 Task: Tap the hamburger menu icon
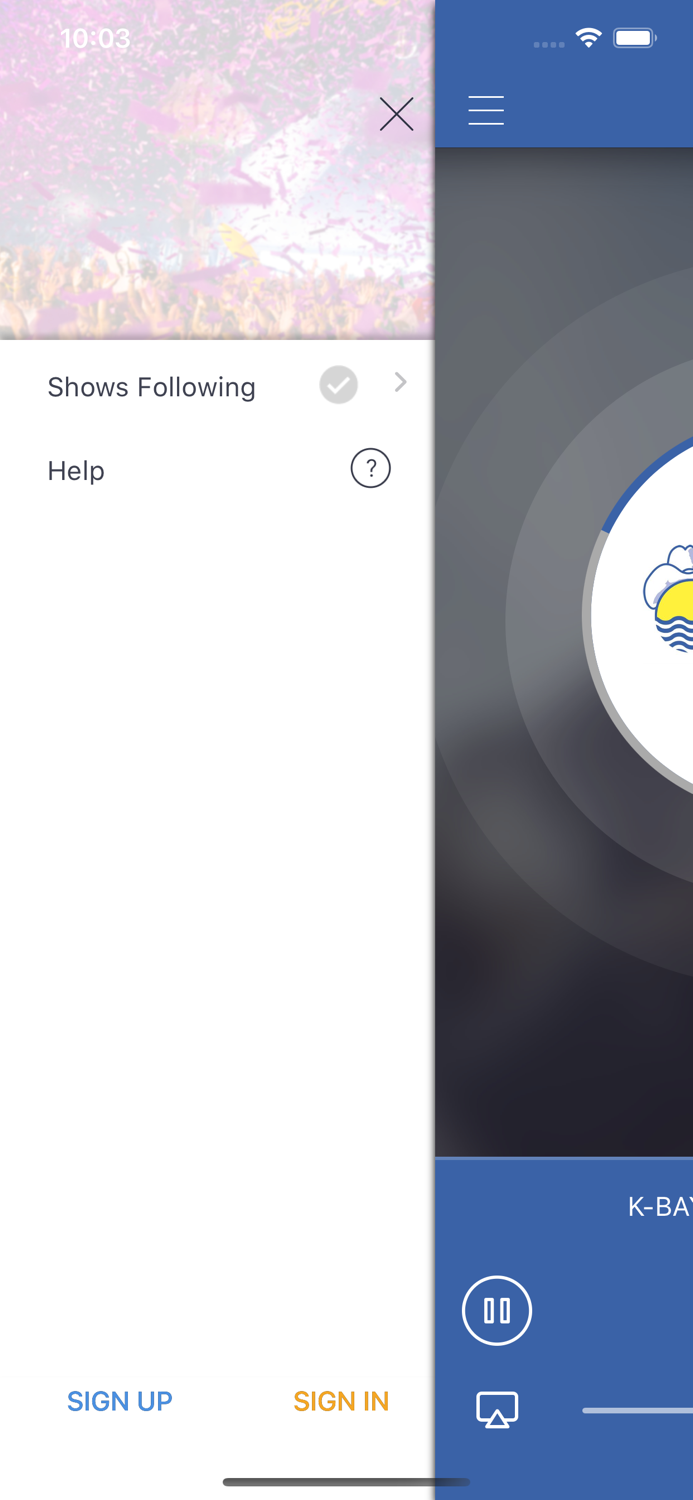486,110
